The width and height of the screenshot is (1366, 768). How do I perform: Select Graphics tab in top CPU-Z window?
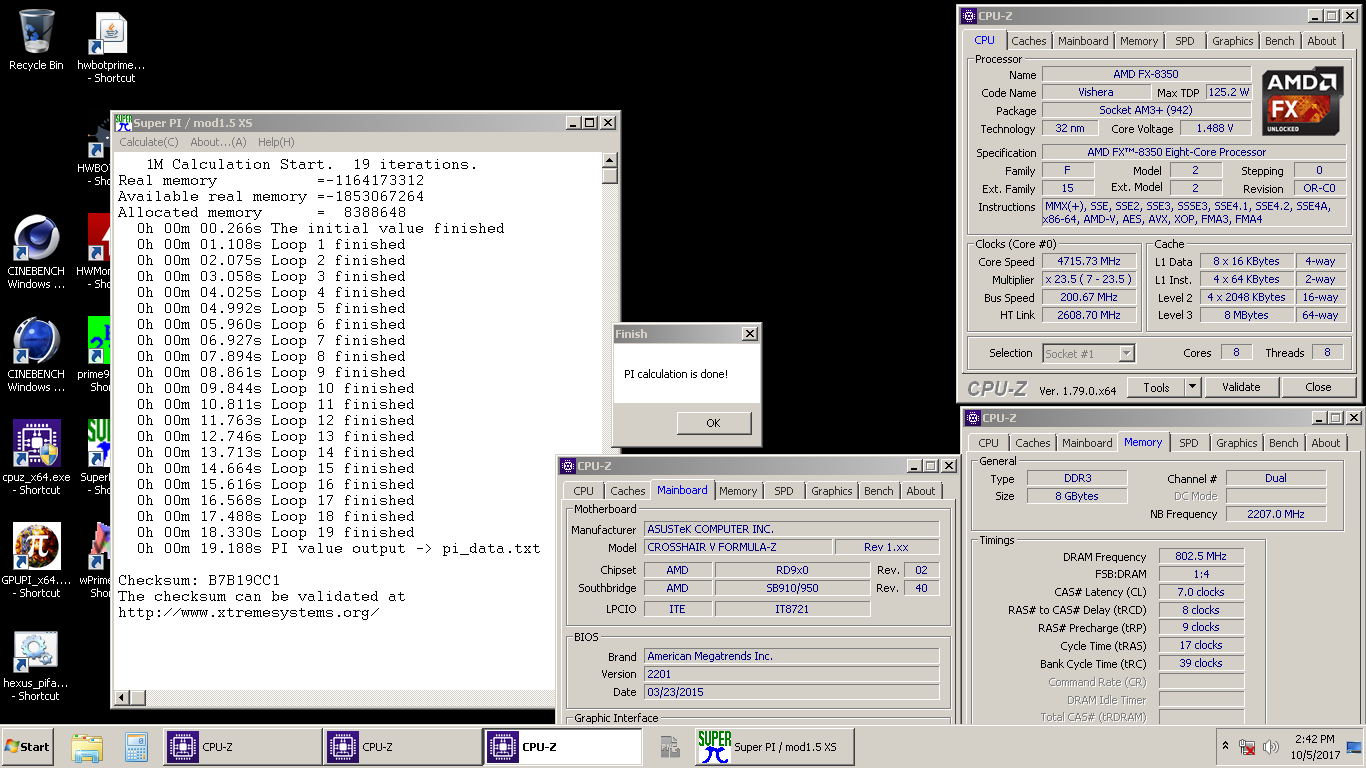click(x=1232, y=41)
